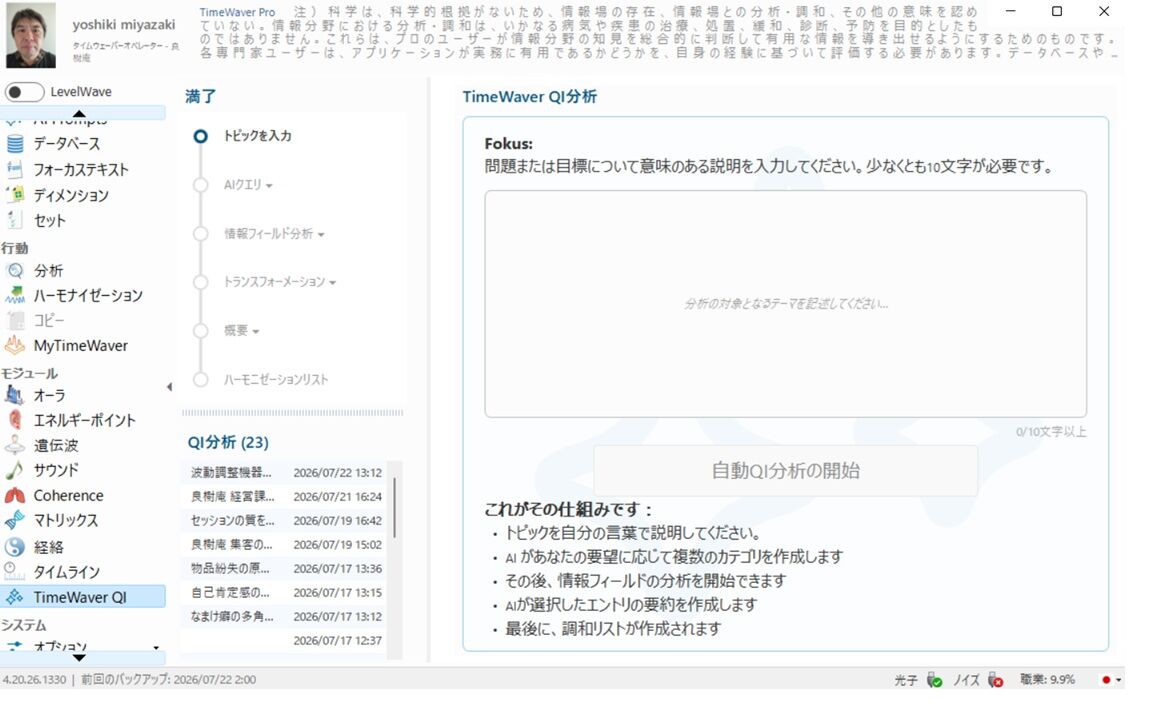Open the マトリックス DNA icon
1152x720 pixels.
[15, 520]
